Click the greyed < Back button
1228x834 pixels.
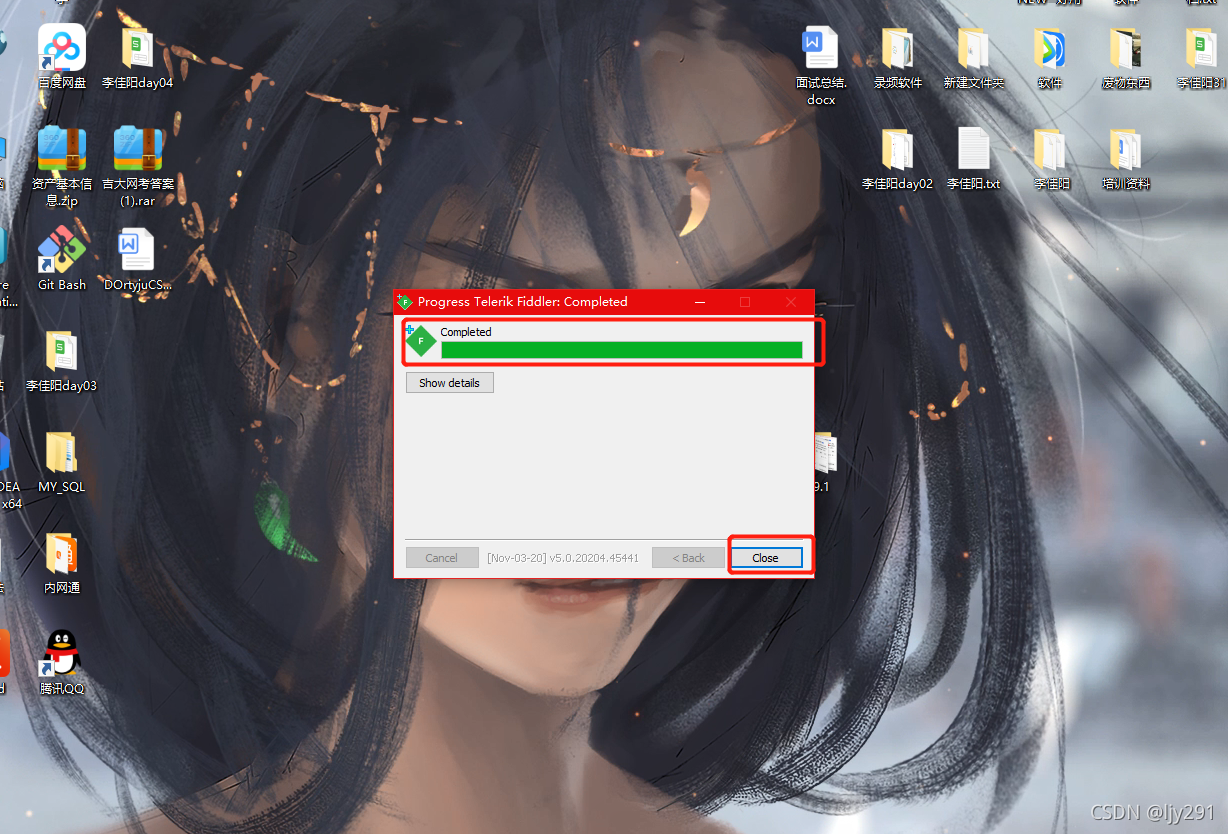(688, 558)
